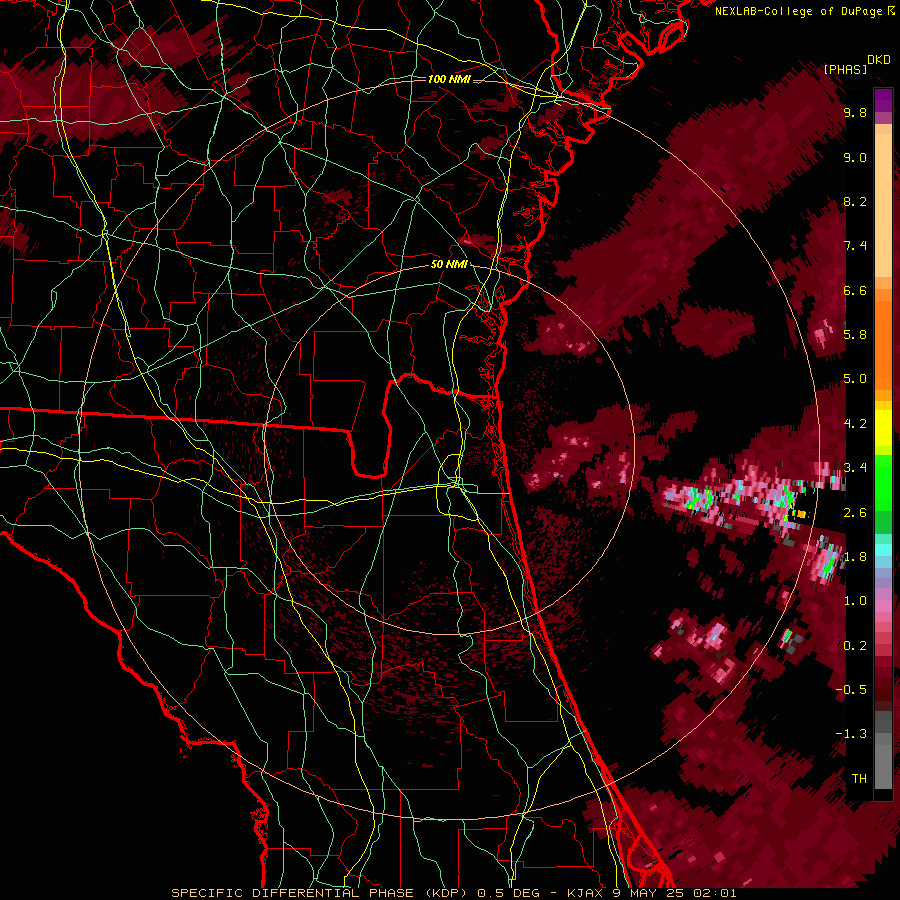The width and height of the screenshot is (900, 900).
Task: Click the -1.3 value on the KDP scale
Action: click(851, 734)
